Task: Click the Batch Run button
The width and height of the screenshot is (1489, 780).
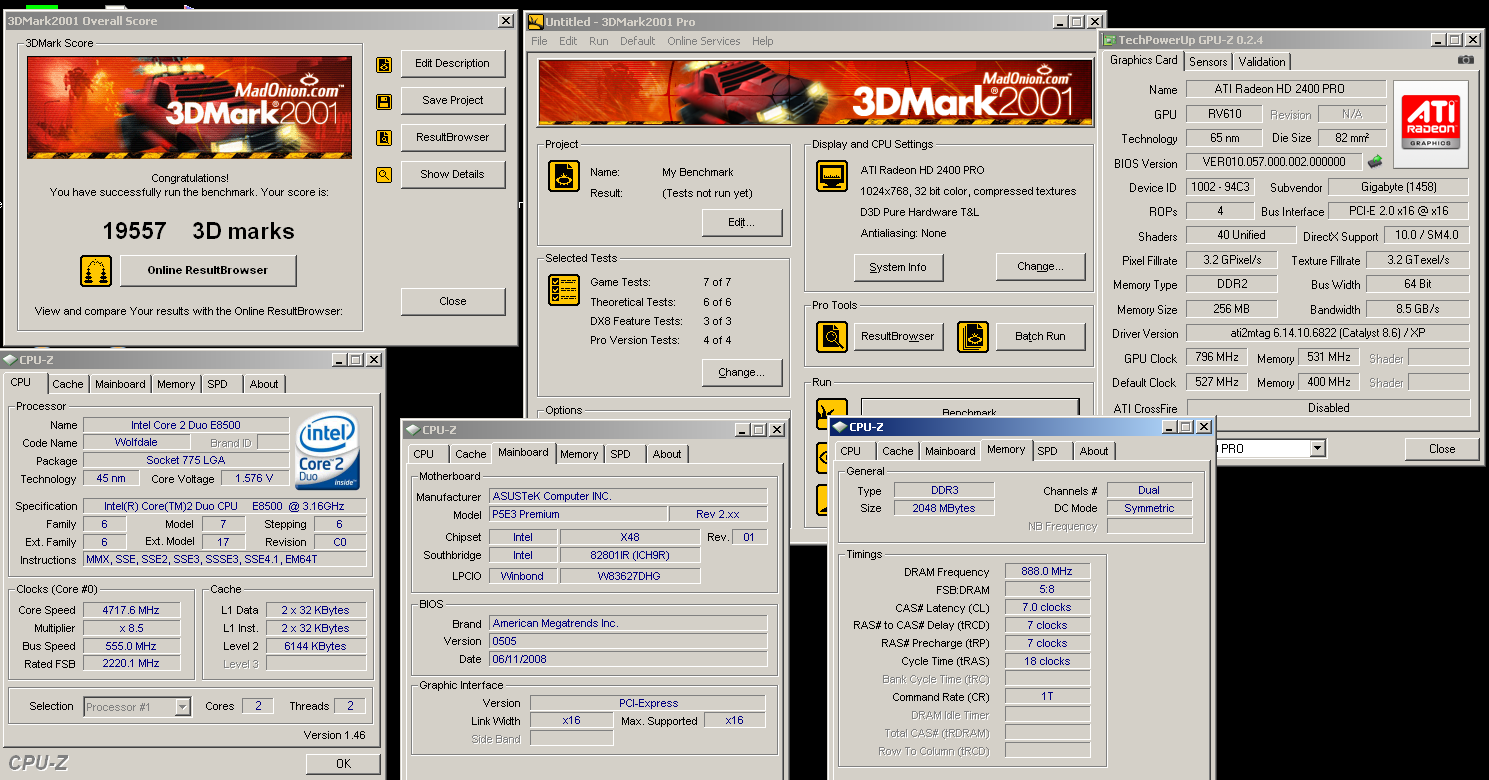Action: tap(1041, 337)
